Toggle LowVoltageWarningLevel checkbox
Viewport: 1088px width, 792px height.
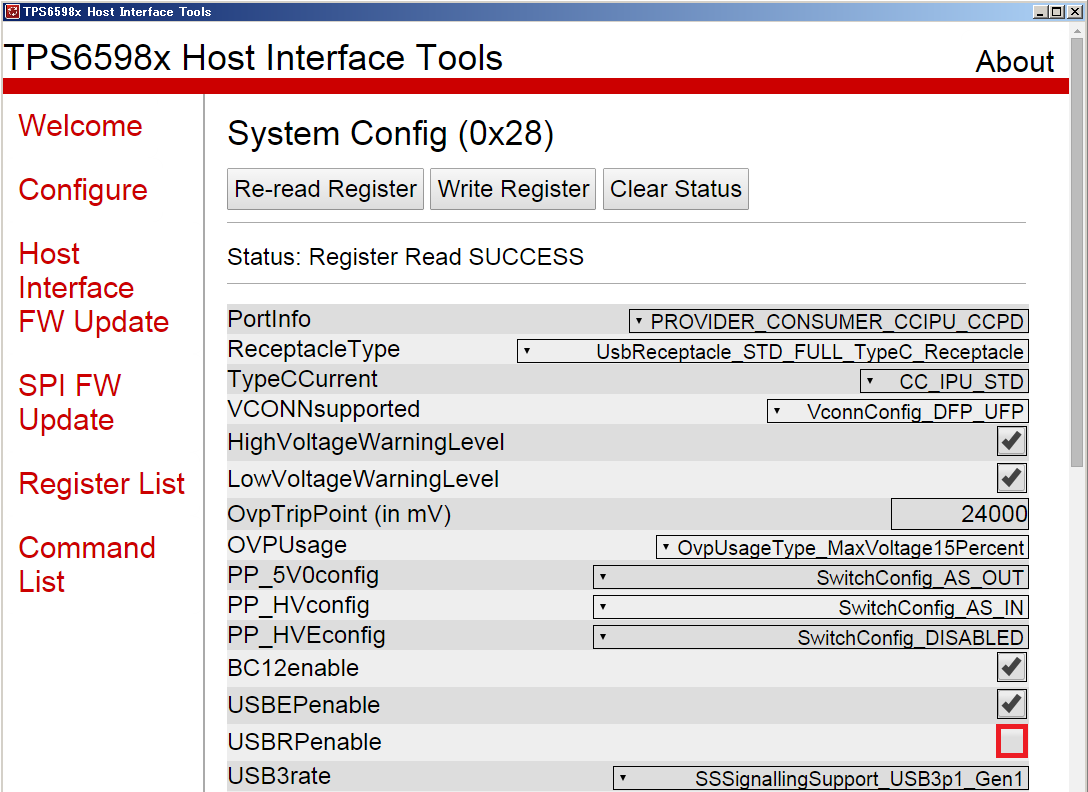click(1012, 478)
